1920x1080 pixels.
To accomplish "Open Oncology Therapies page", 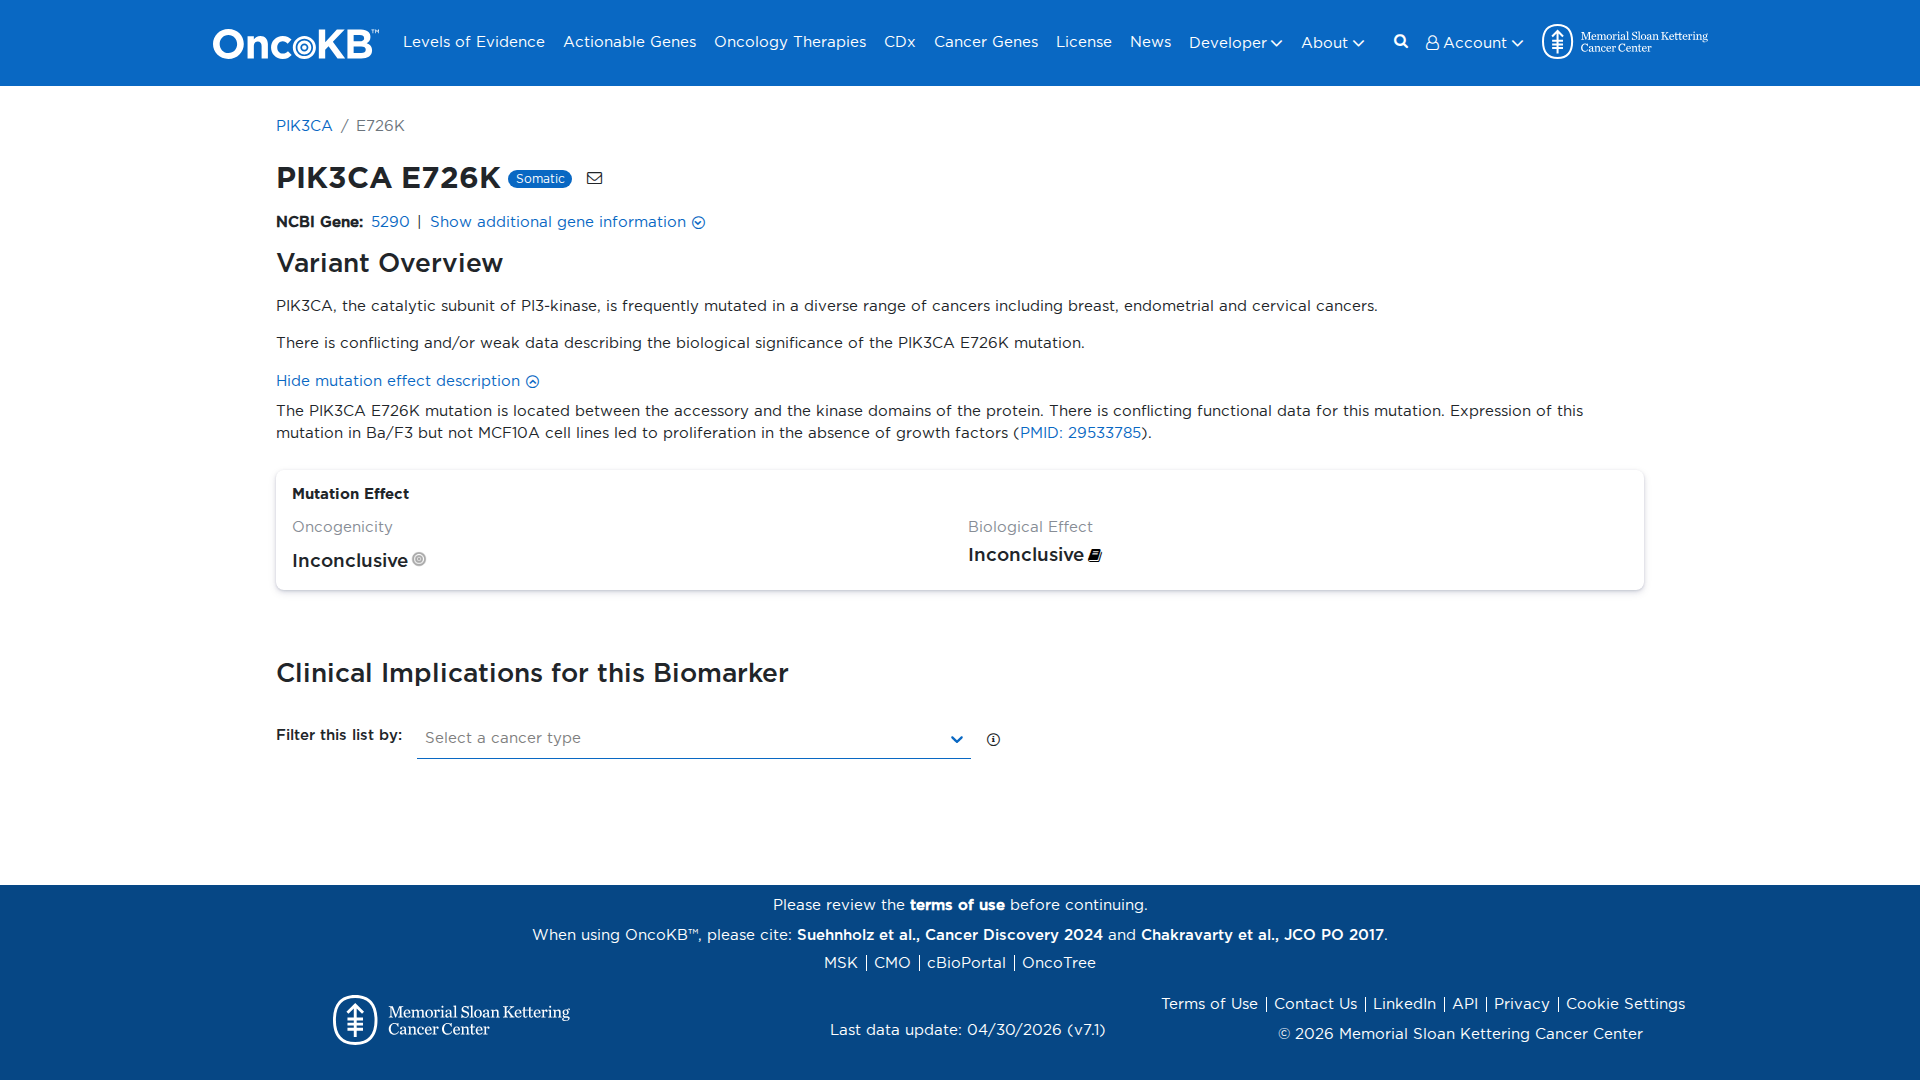I will tap(790, 42).
